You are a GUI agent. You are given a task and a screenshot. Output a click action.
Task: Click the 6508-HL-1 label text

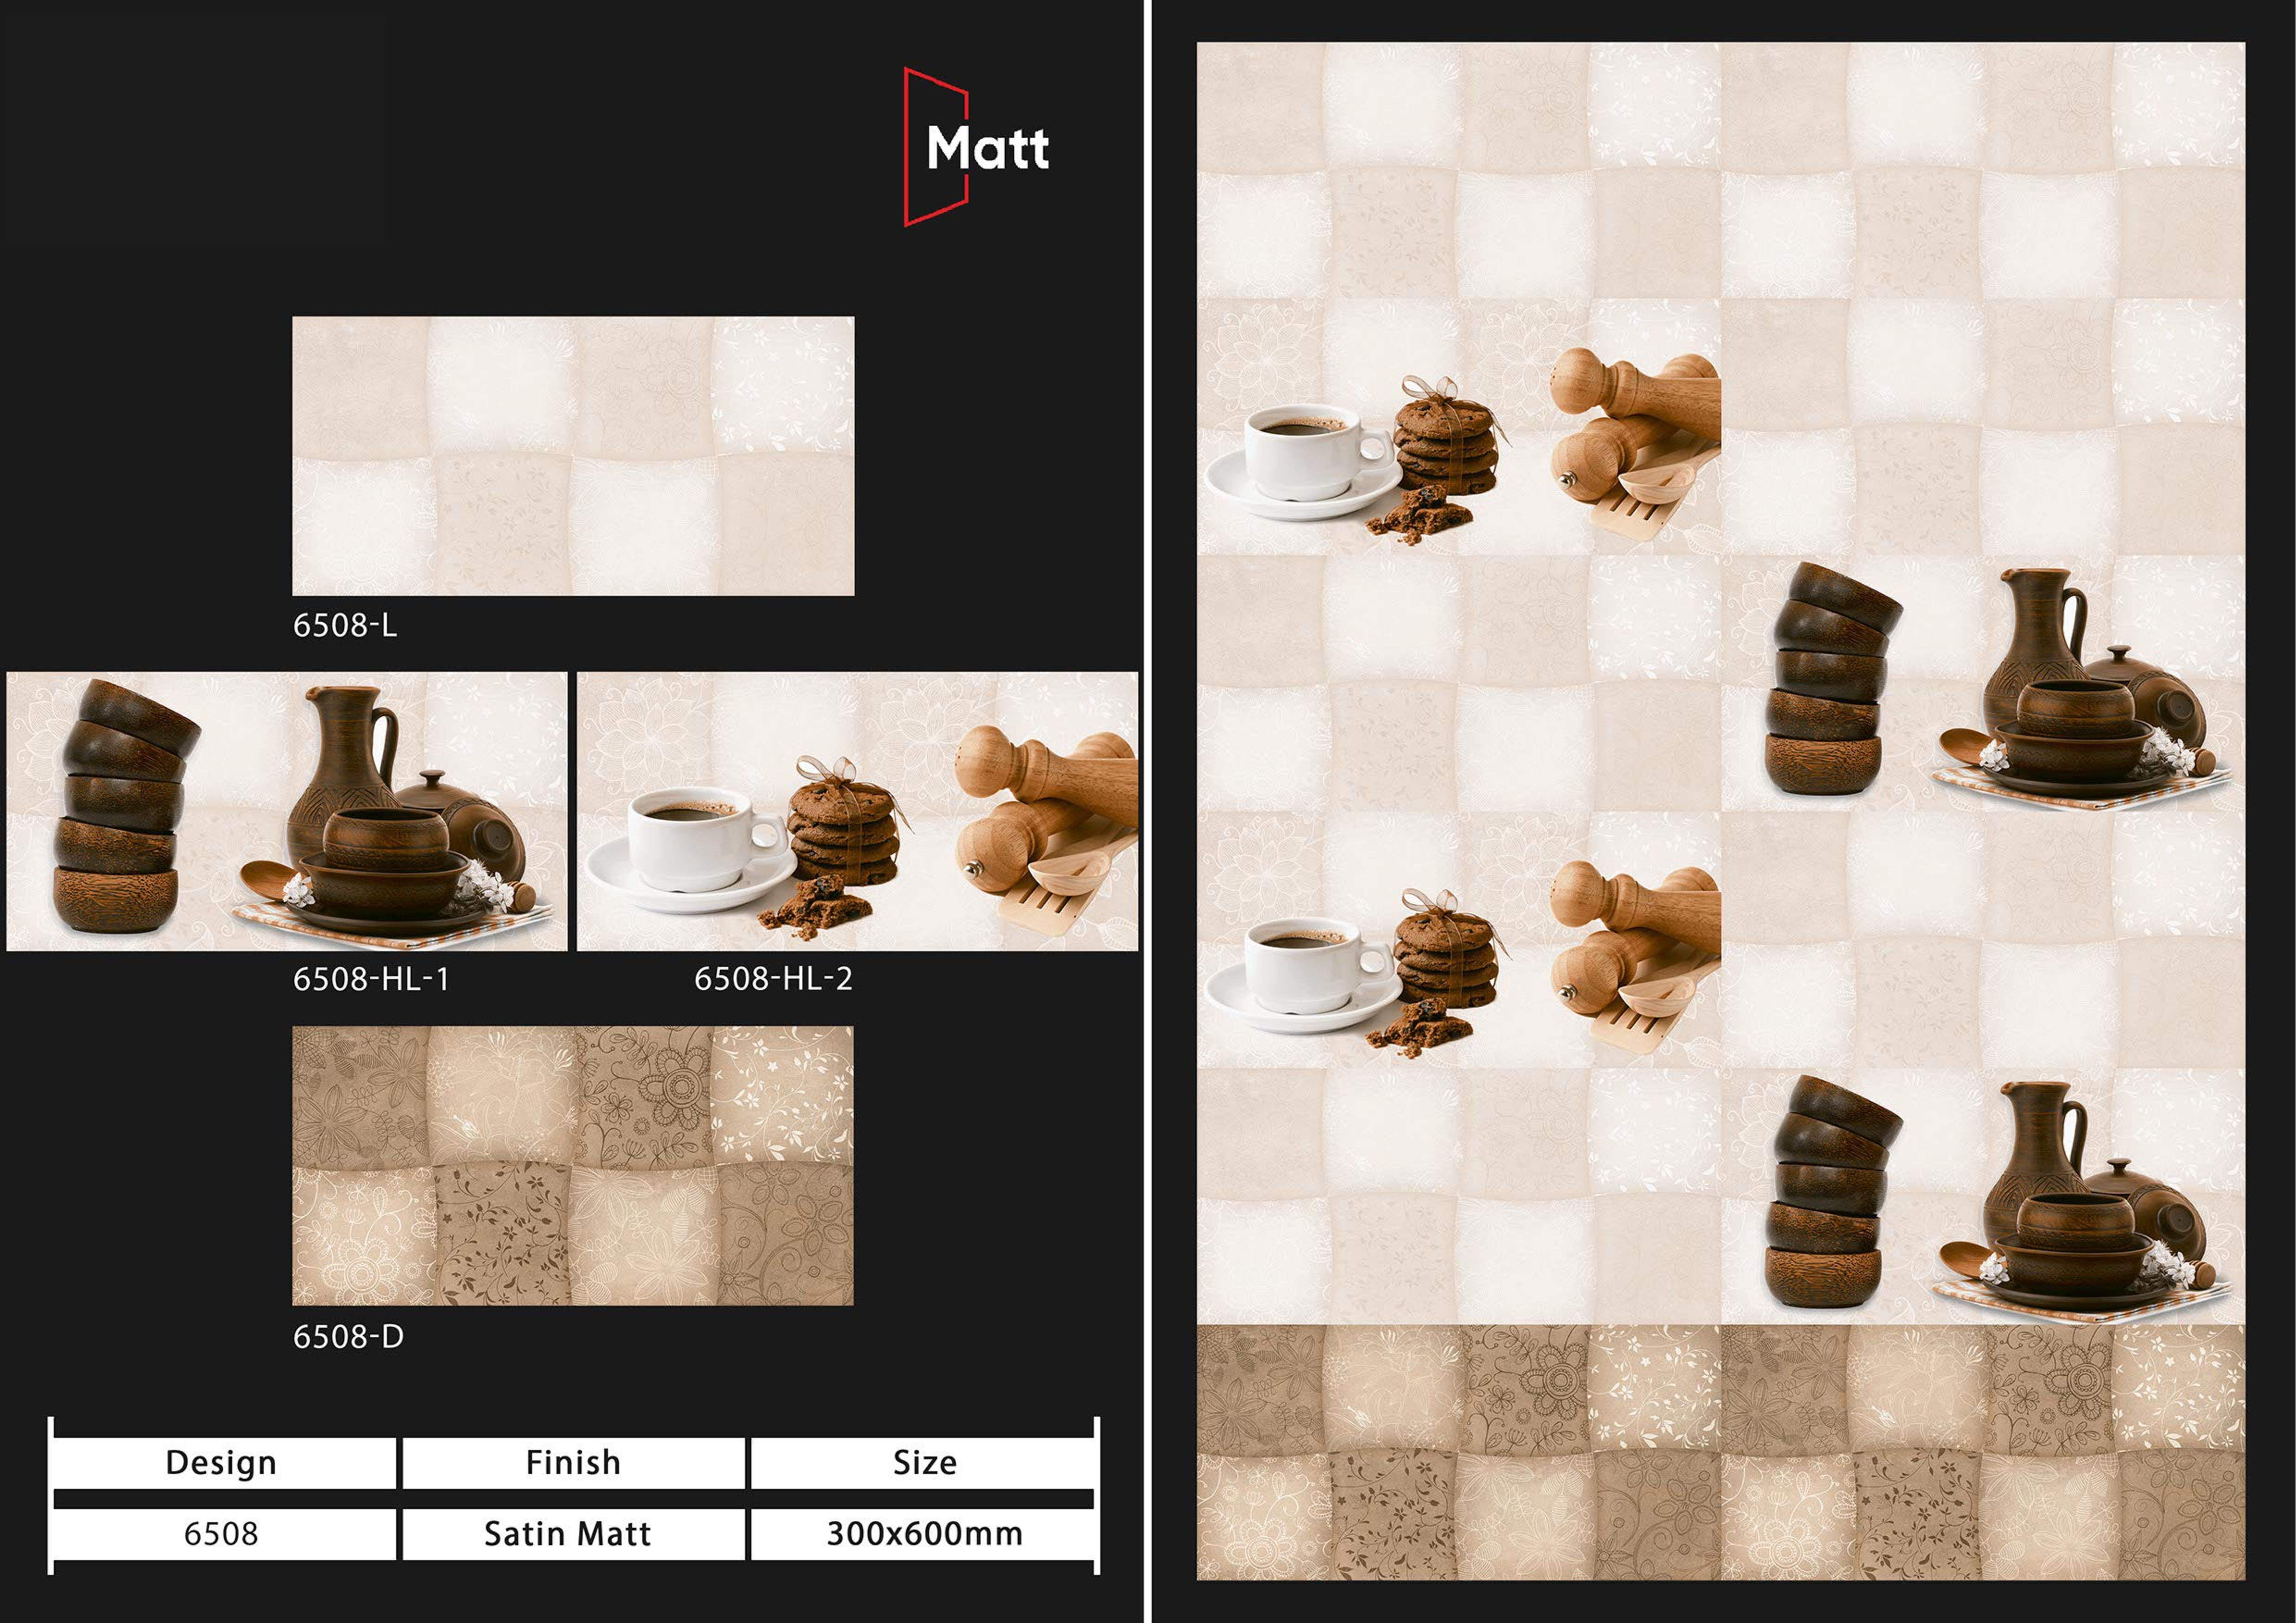(371, 979)
